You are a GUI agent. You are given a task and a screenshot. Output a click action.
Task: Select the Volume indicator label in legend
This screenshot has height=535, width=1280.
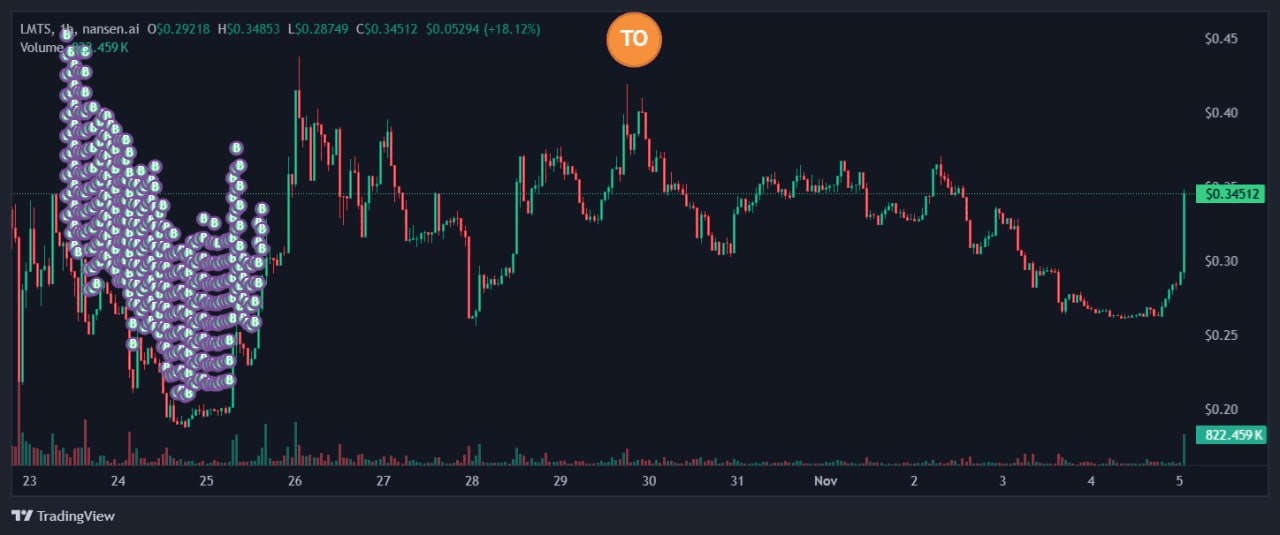(x=41, y=46)
